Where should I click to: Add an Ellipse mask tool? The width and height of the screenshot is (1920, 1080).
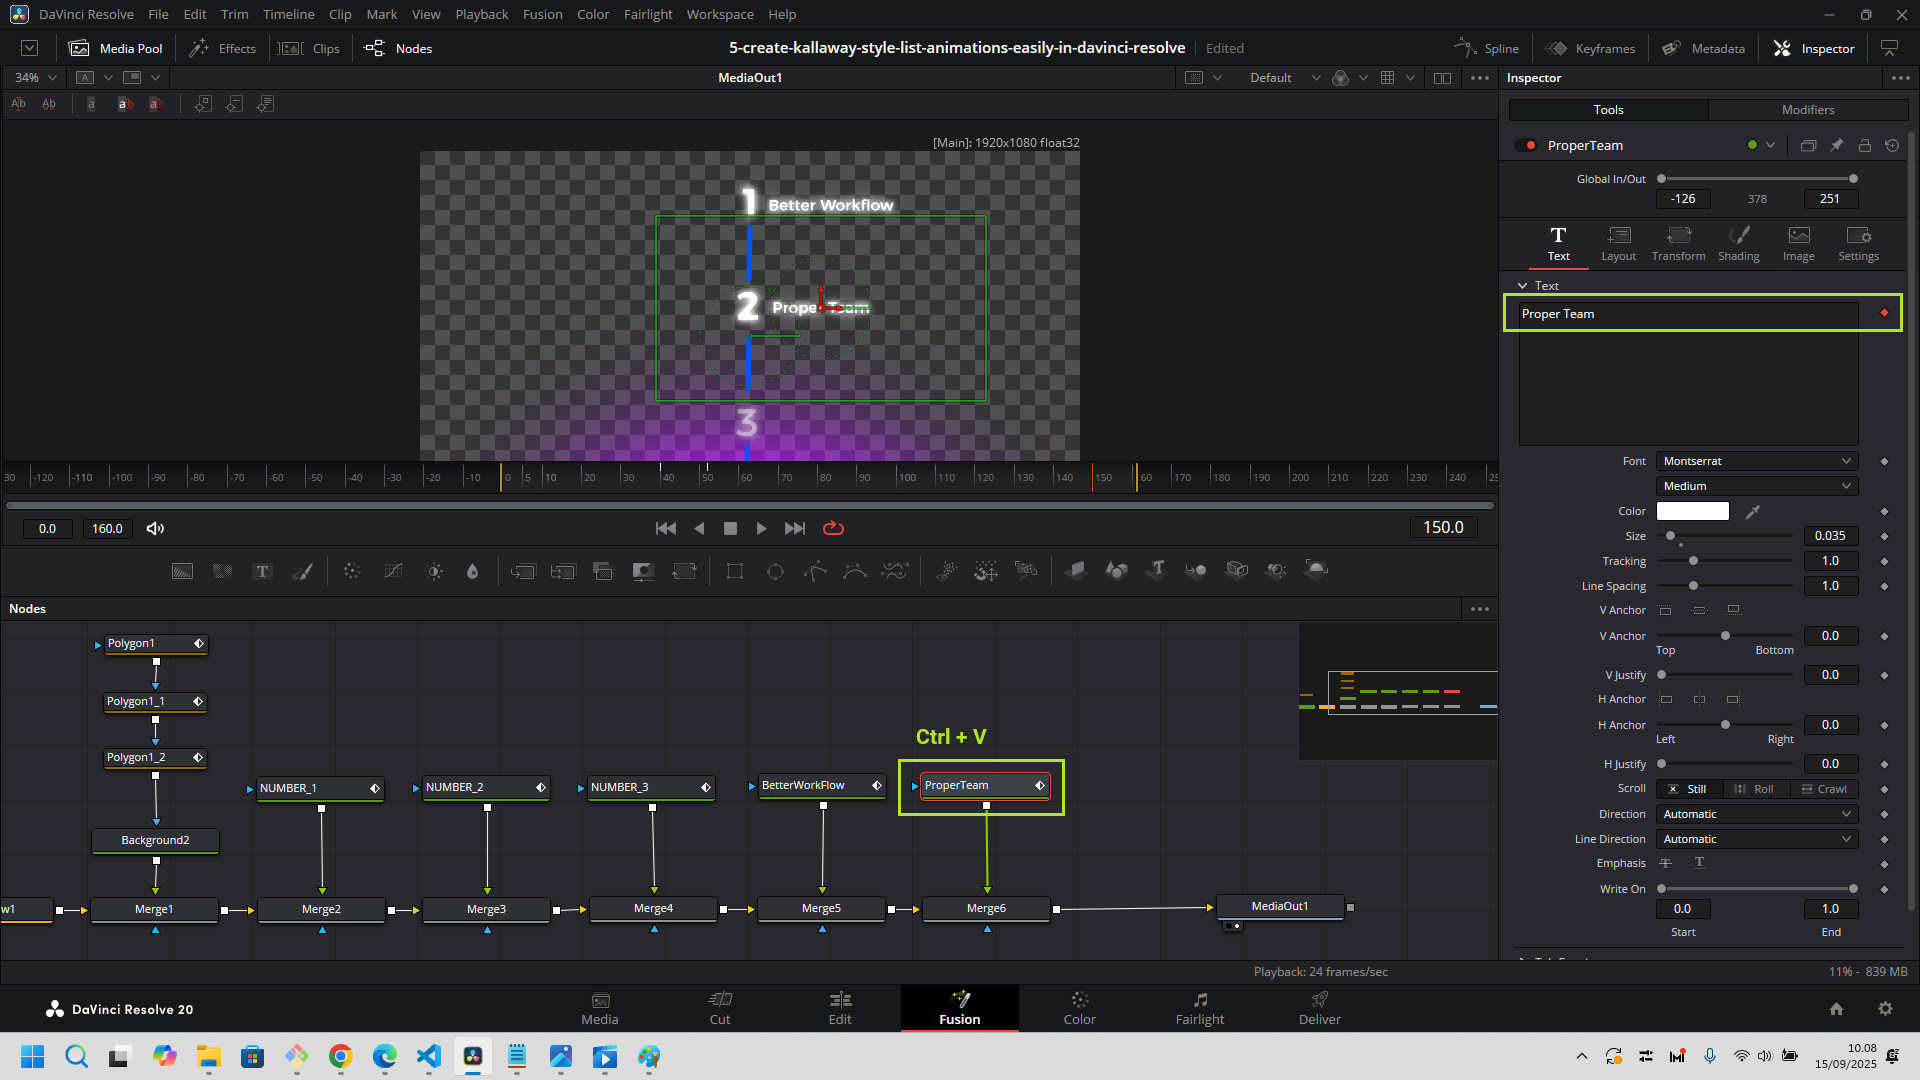(775, 571)
